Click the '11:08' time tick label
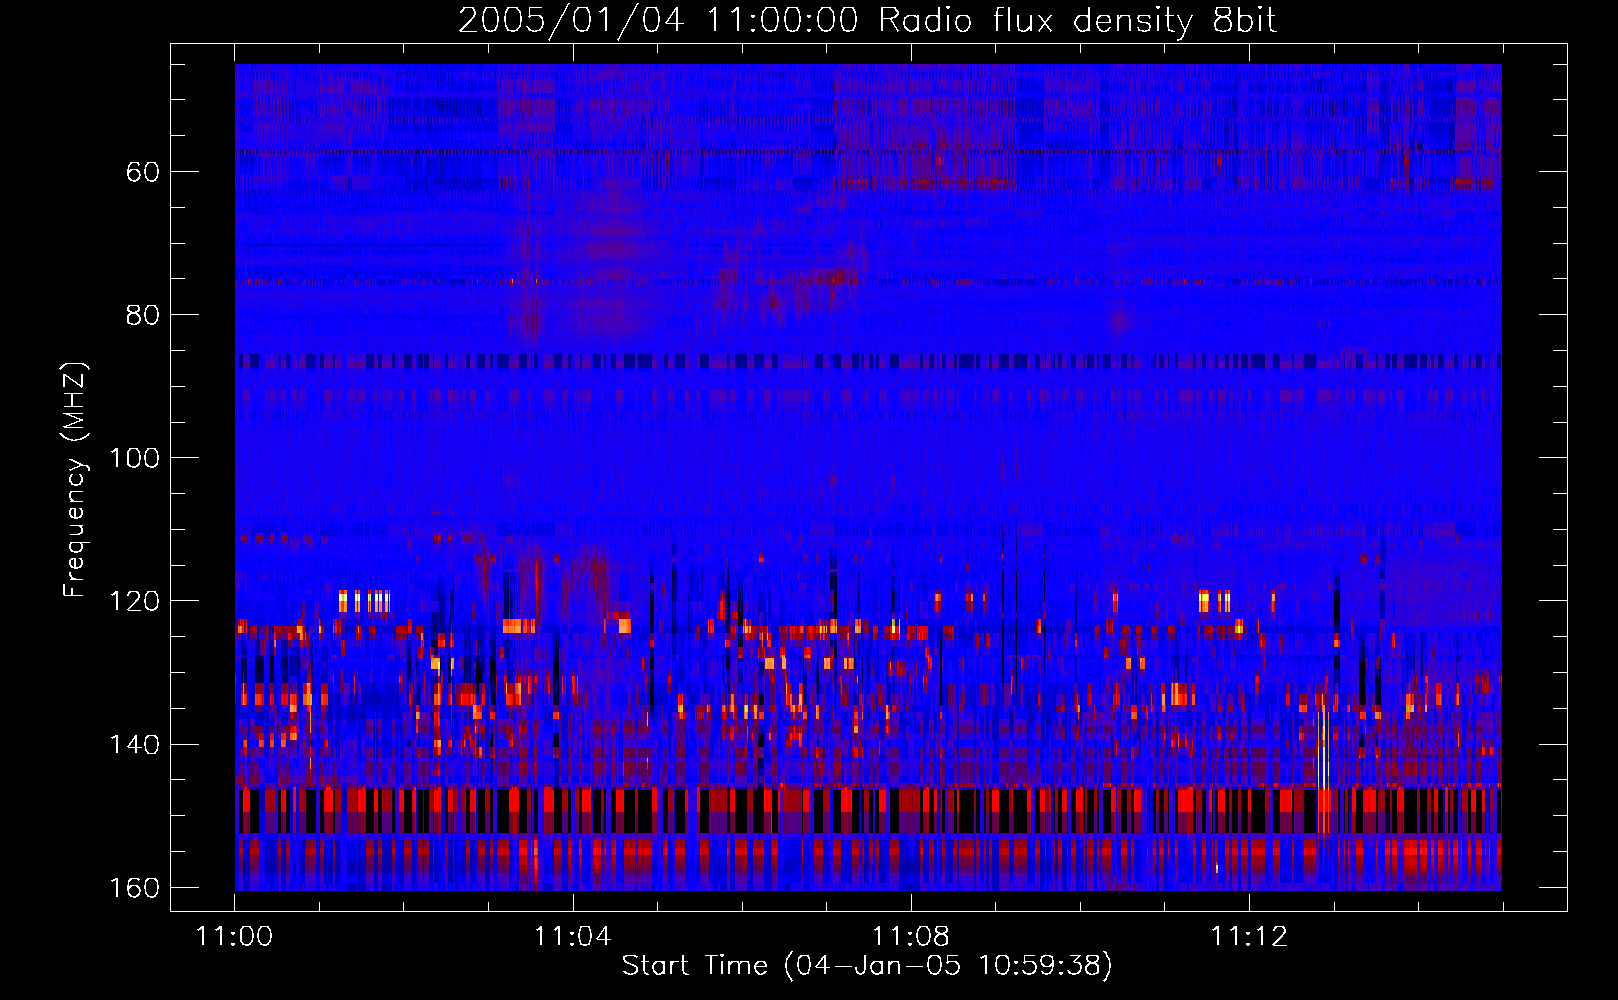Image resolution: width=1618 pixels, height=1000 pixels. click(x=910, y=937)
